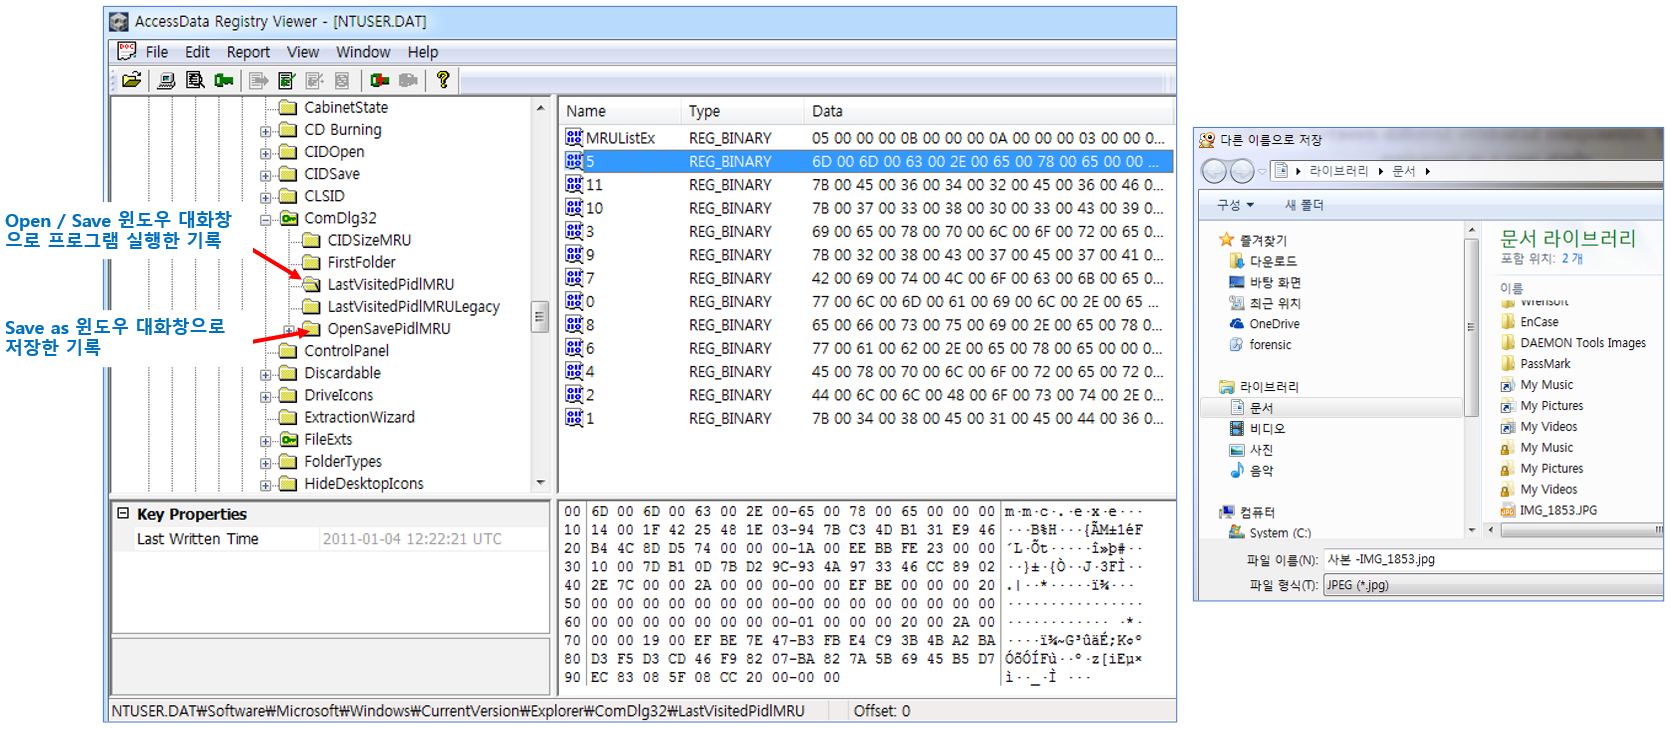1671x729 pixels.
Task: Click the Type column header
Action: click(x=743, y=111)
